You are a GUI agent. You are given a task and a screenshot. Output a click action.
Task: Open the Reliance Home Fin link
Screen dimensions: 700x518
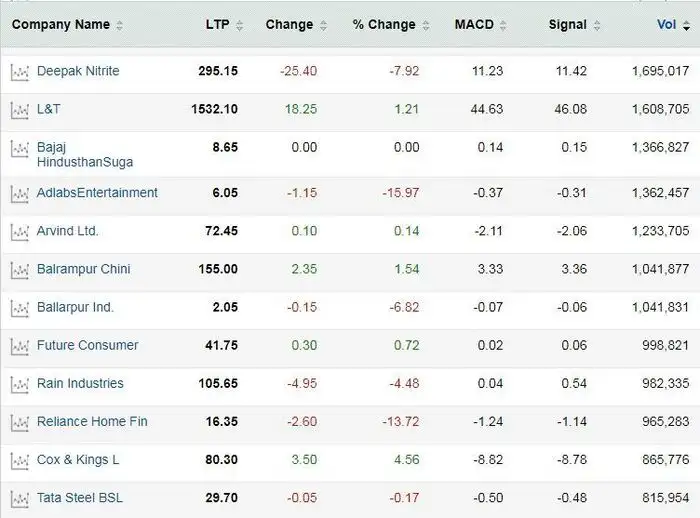(x=92, y=422)
